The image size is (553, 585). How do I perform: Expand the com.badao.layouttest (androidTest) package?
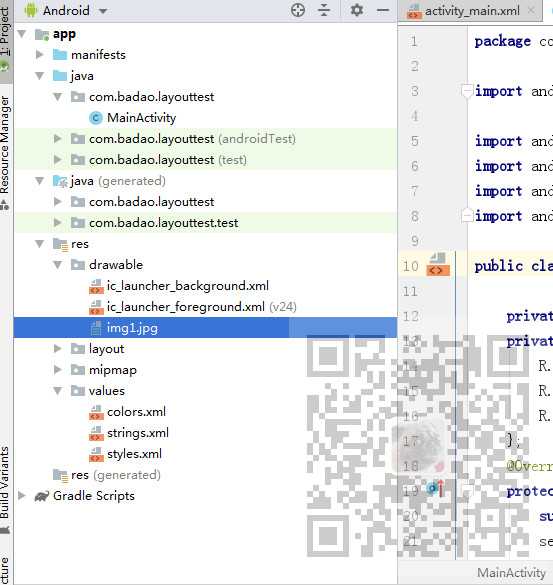pos(57,139)
